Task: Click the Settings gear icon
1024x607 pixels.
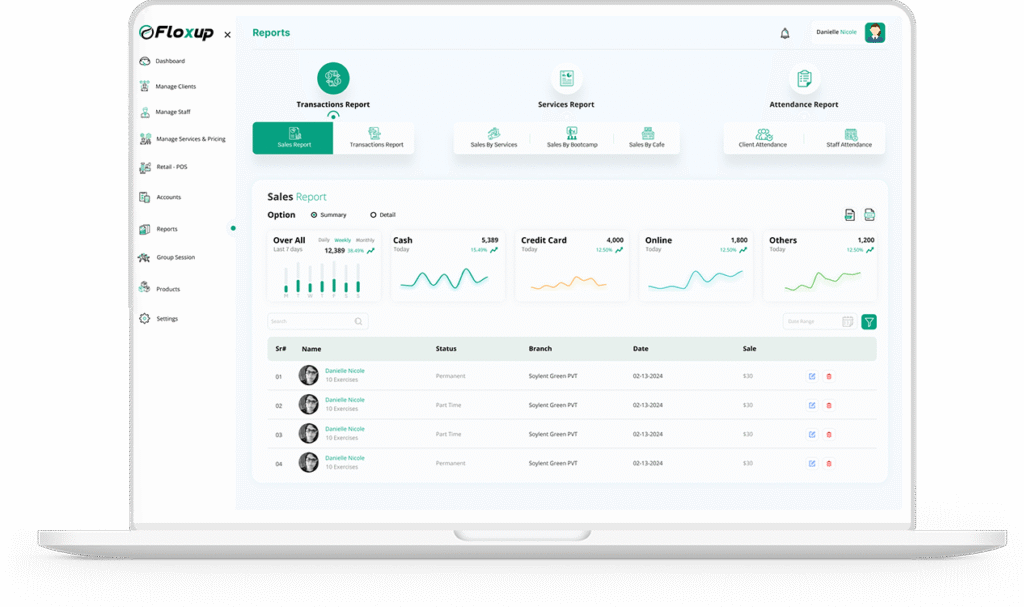Action: pyautogui.click(x=144, y=318)
